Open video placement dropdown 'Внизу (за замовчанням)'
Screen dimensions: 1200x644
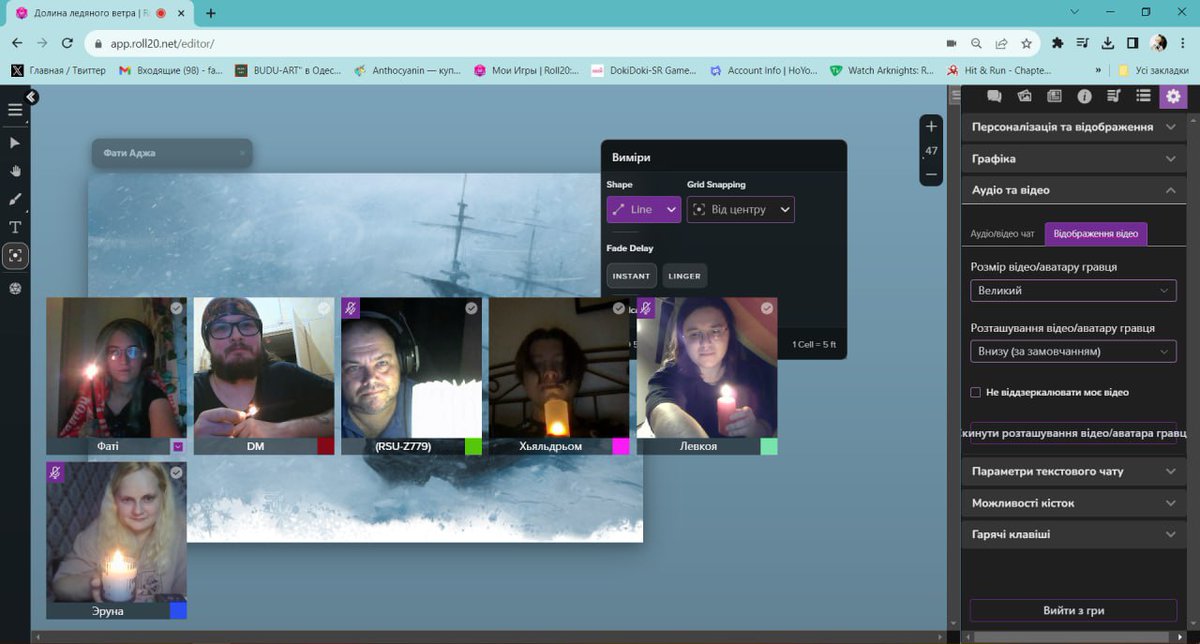1073,351
